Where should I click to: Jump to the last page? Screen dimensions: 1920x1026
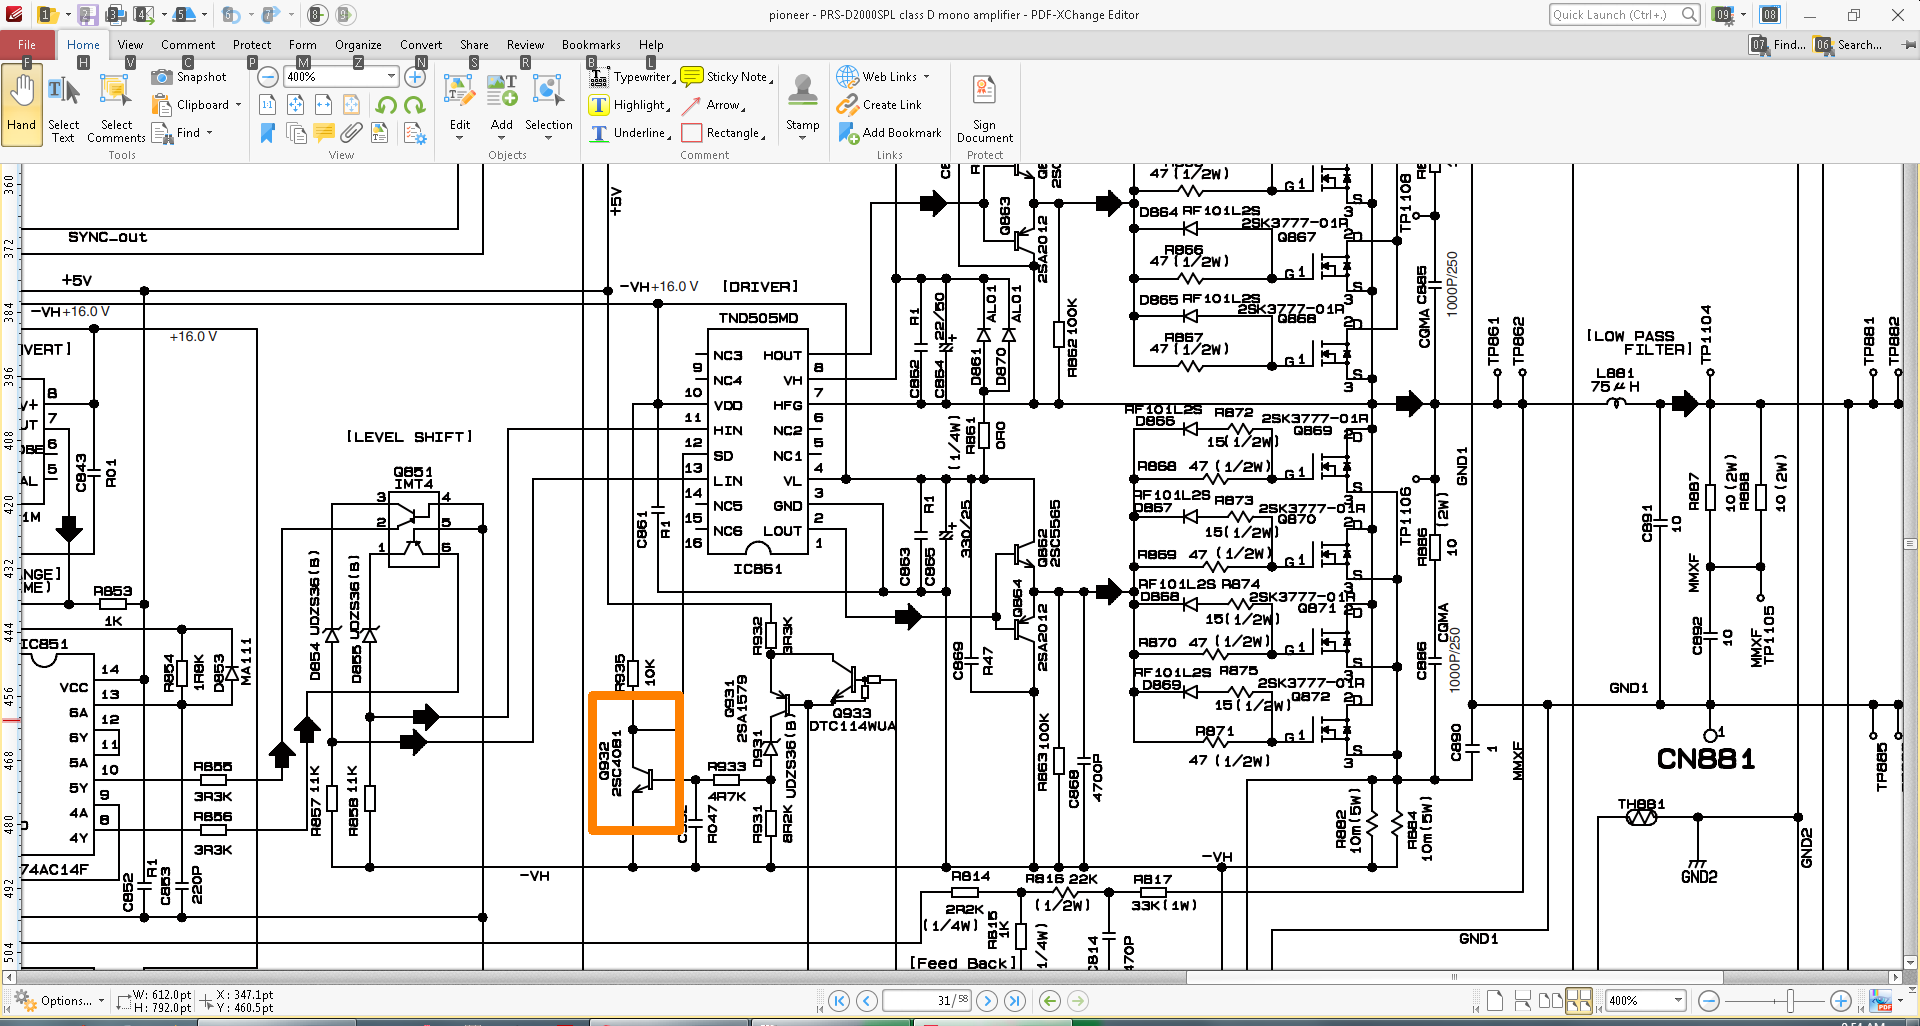[x=1015, y=1001]
